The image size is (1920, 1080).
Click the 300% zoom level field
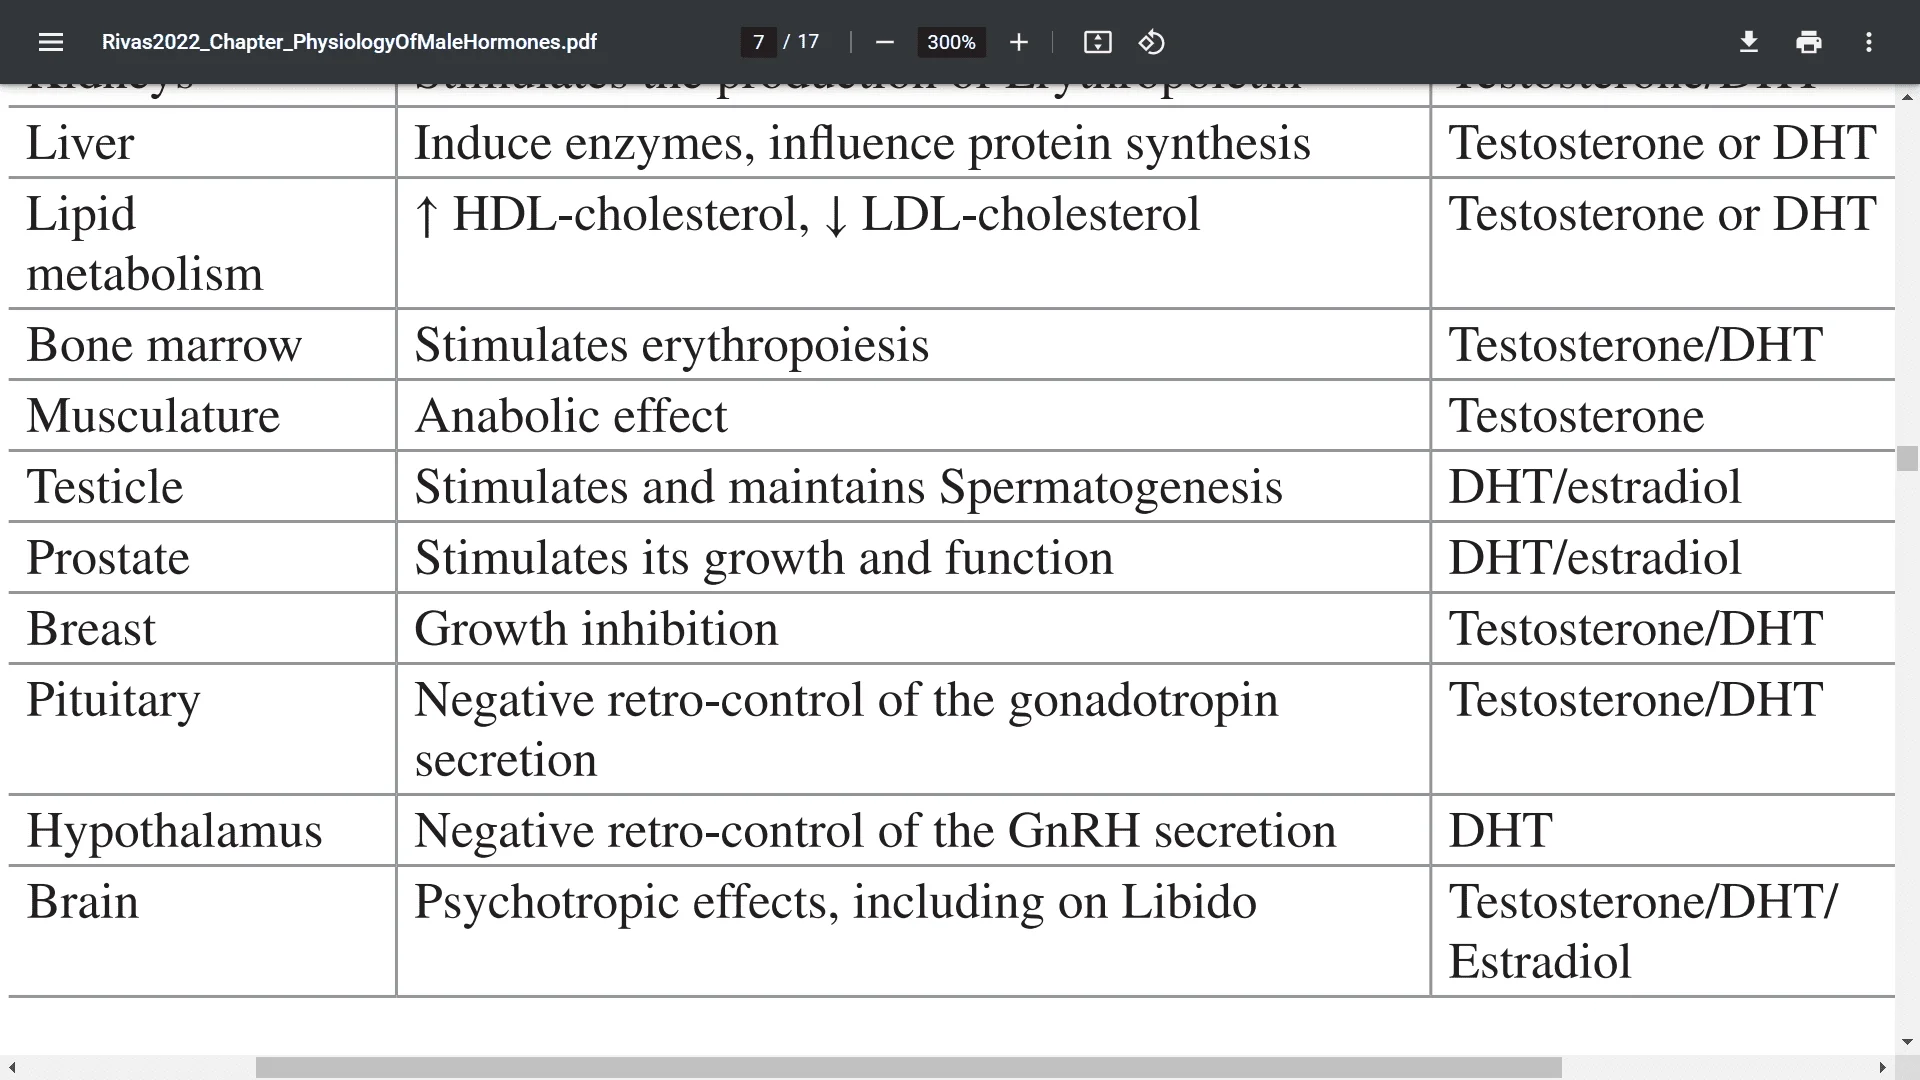(951, 42)
